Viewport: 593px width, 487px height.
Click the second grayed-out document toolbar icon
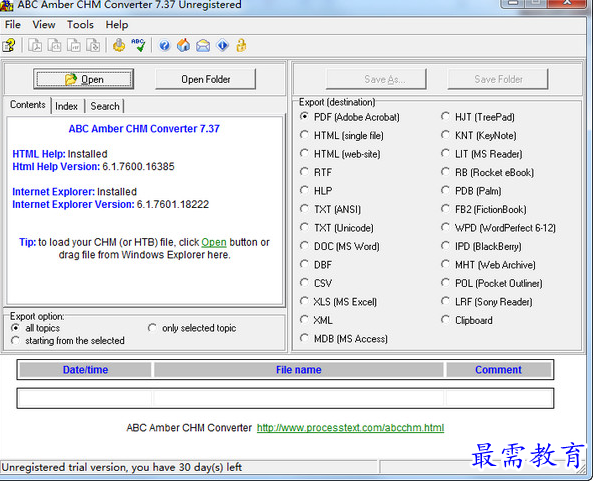pyautogui.click(x=54, y=45)
